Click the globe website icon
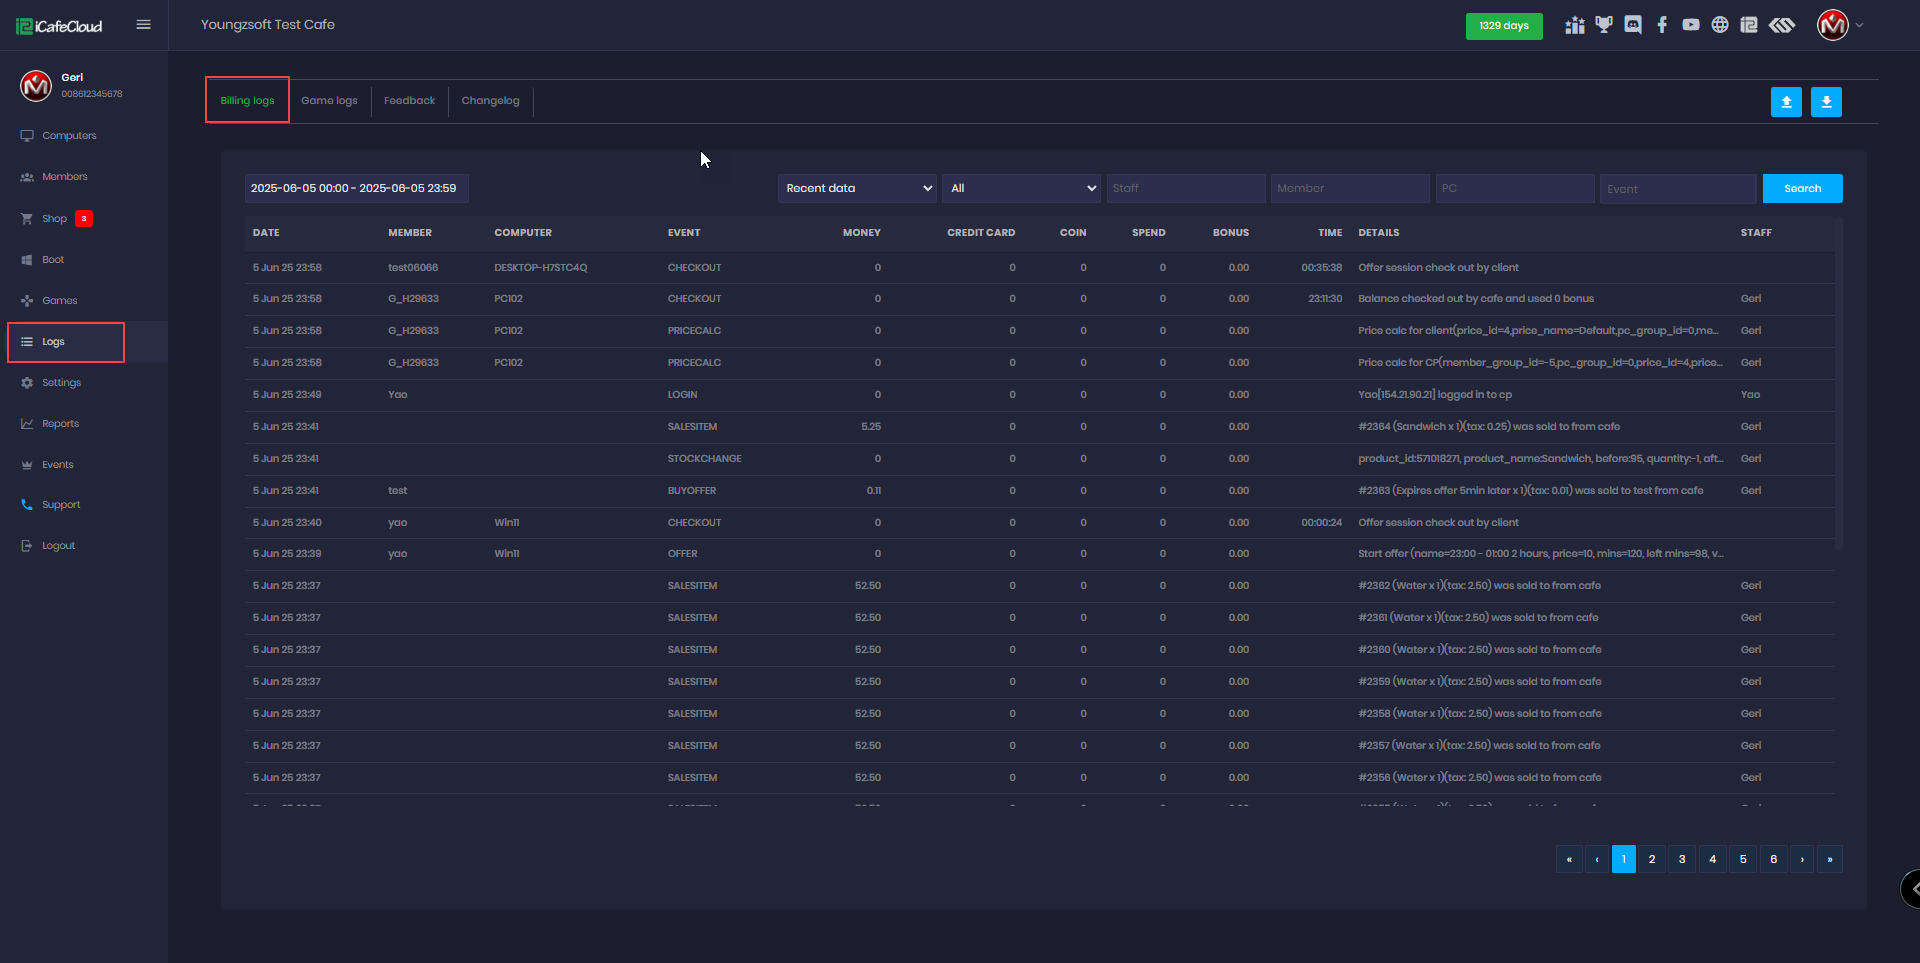The height and width of the screenshot is (963, 1920). [1720, 24]
